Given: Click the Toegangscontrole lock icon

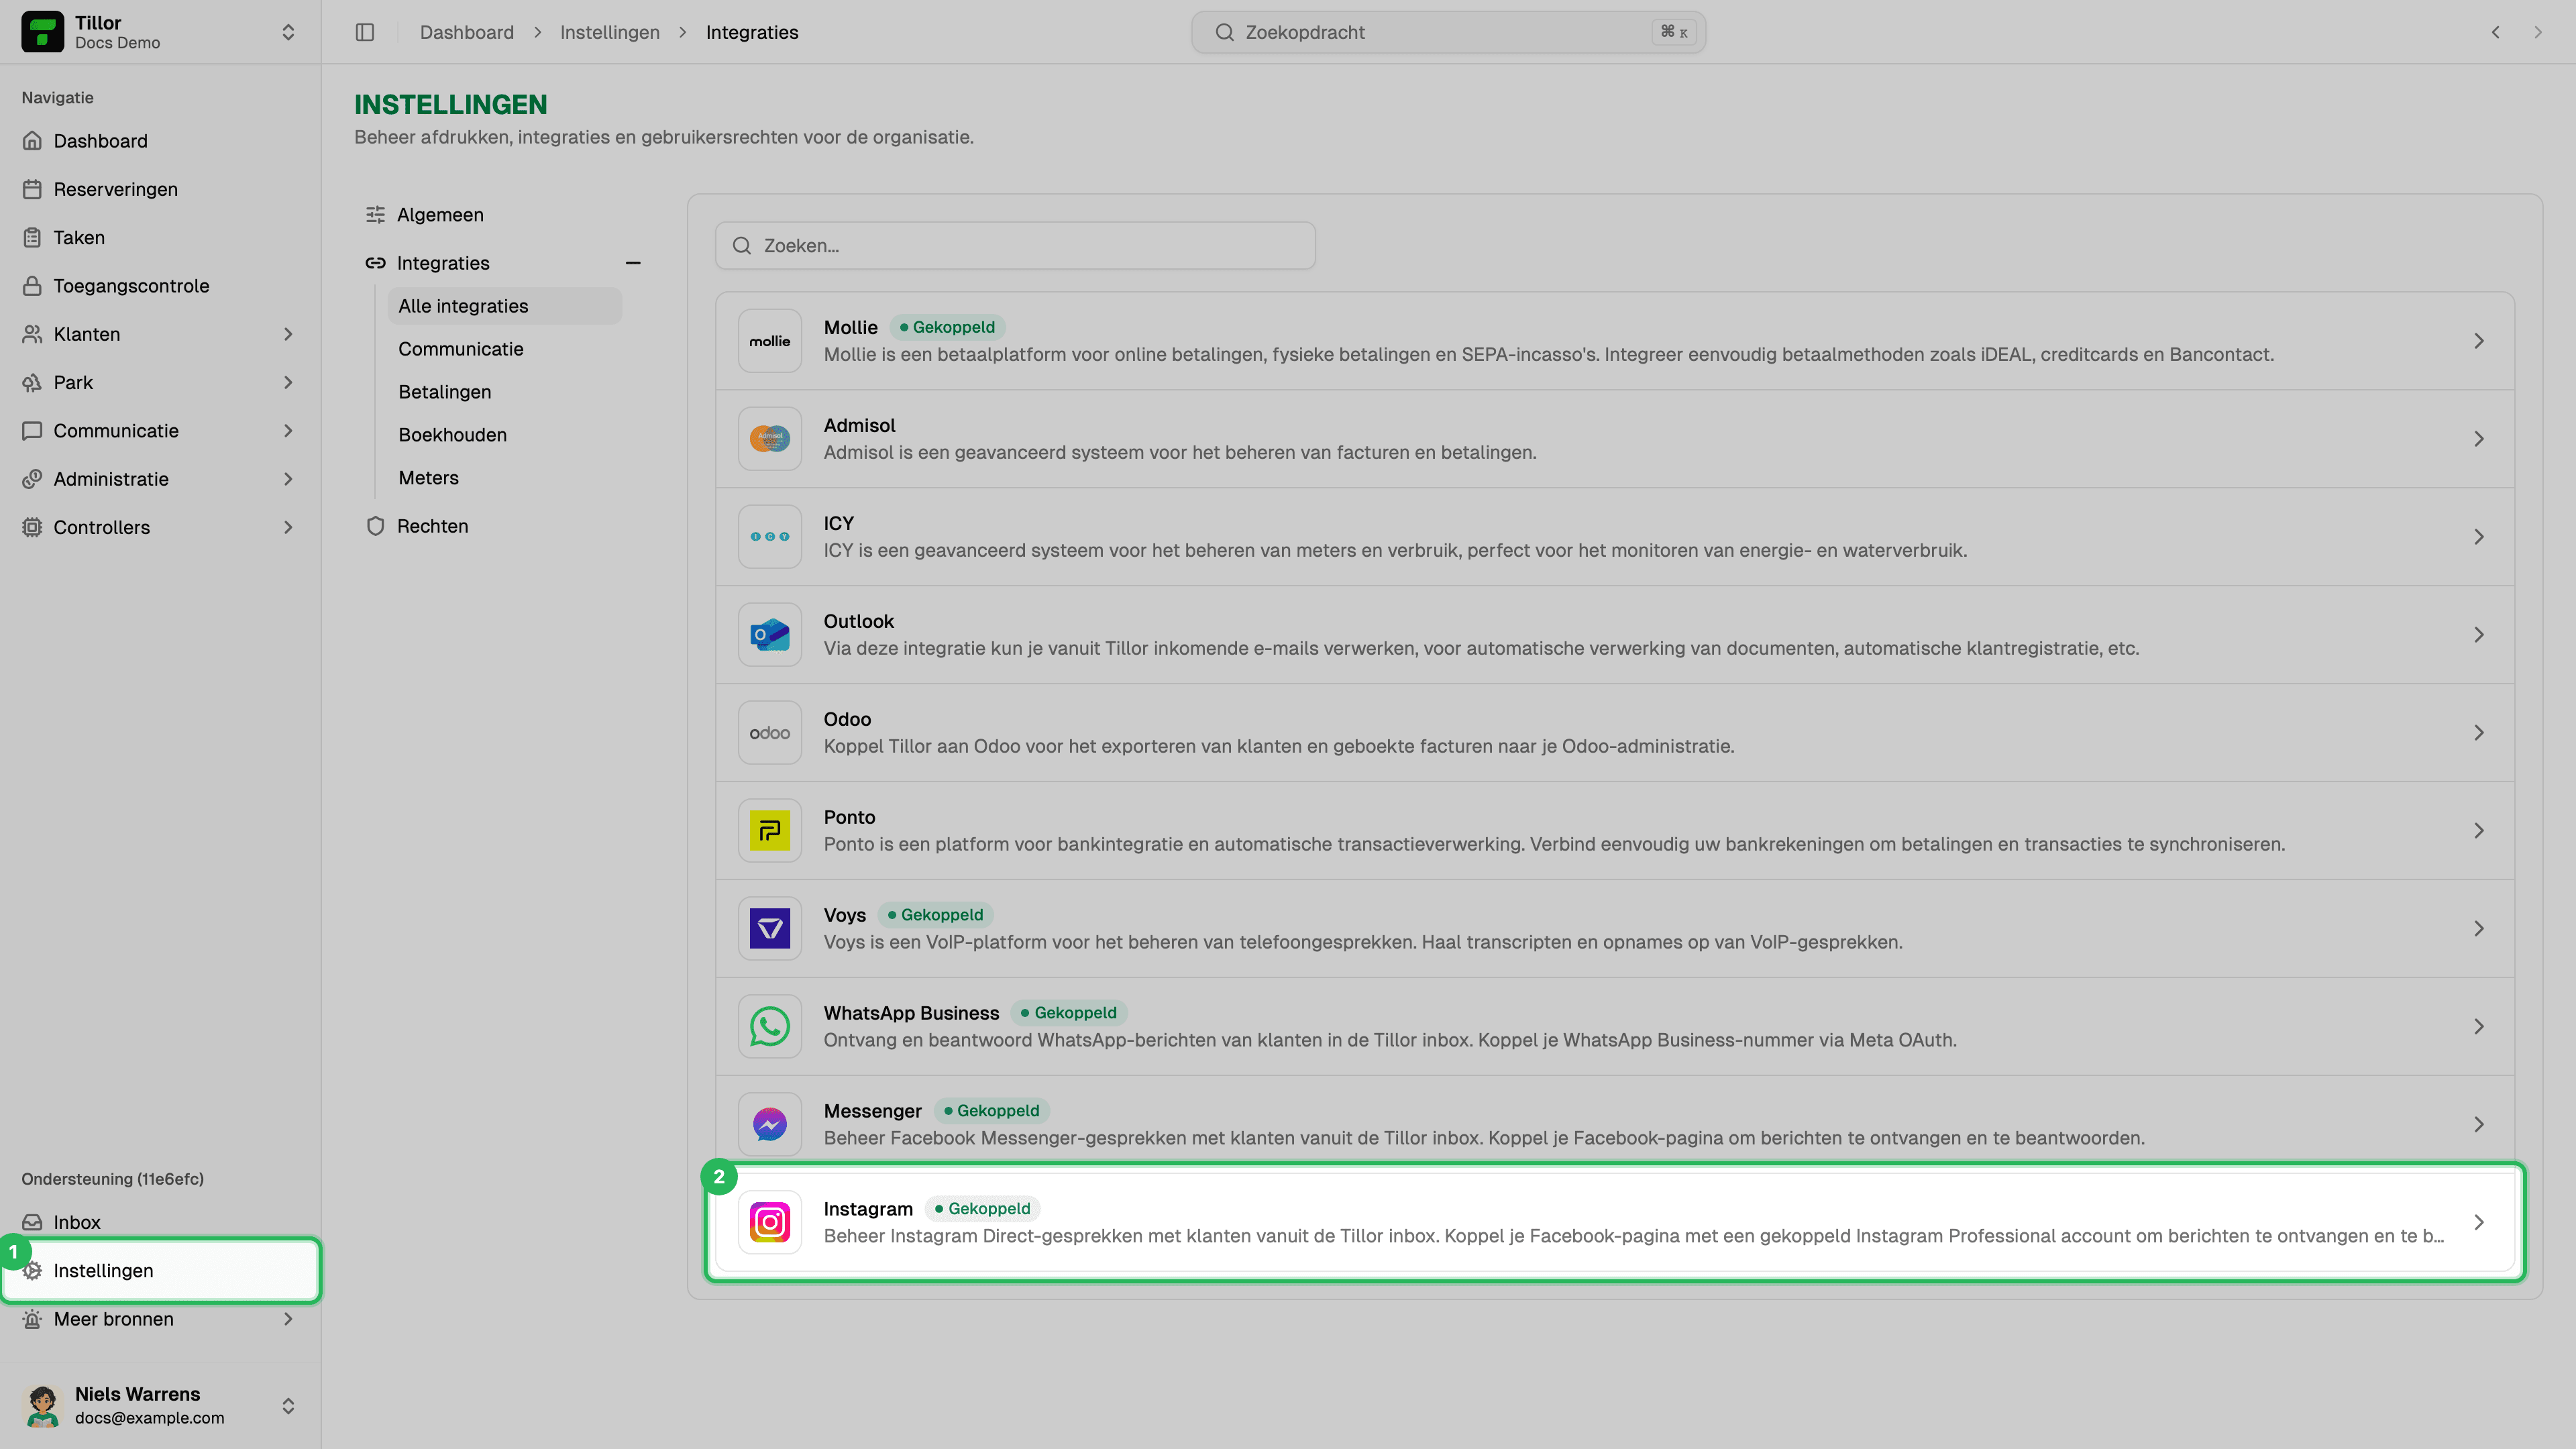Looking at the screenshot, I should [32, 286].
